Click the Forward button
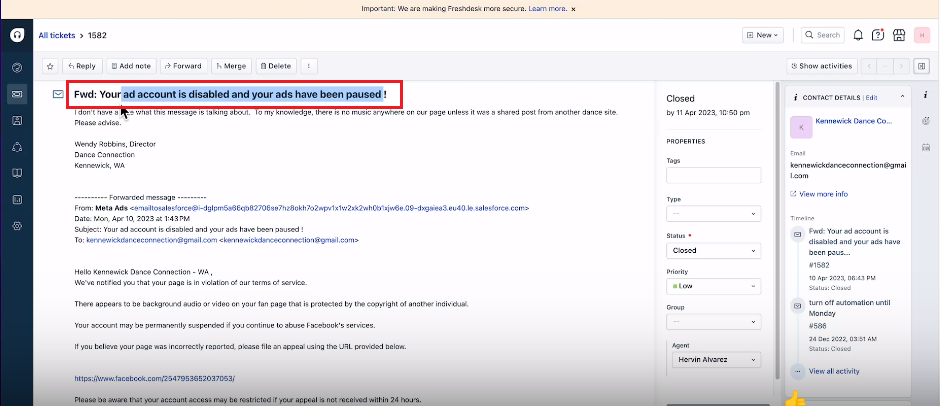 point(184,66)
